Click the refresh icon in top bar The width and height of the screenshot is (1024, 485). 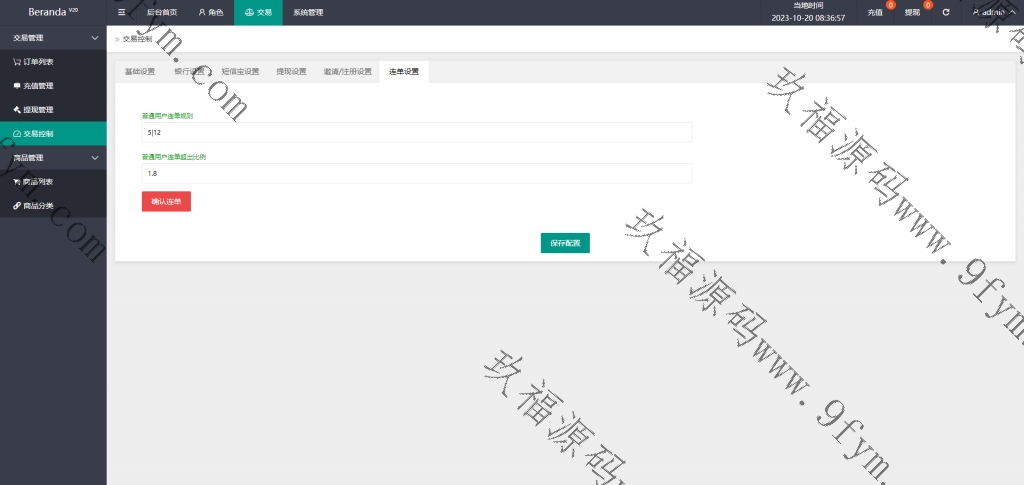[945, 13]
